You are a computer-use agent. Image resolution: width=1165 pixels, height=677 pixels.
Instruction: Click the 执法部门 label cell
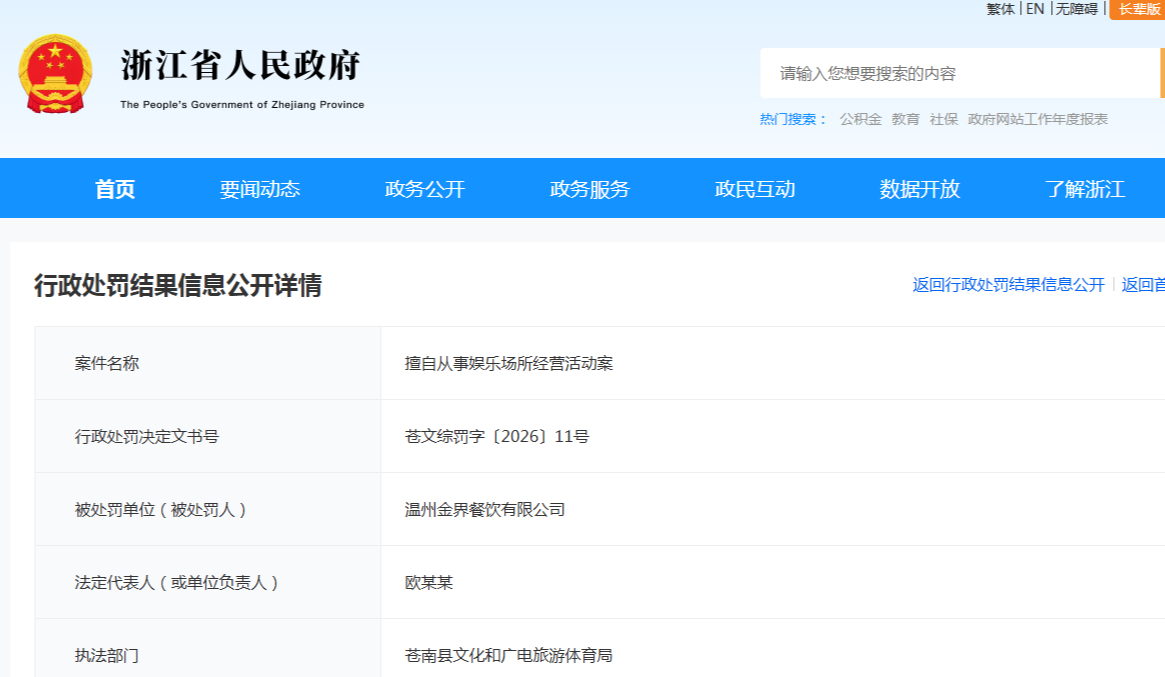coord(208,648)
